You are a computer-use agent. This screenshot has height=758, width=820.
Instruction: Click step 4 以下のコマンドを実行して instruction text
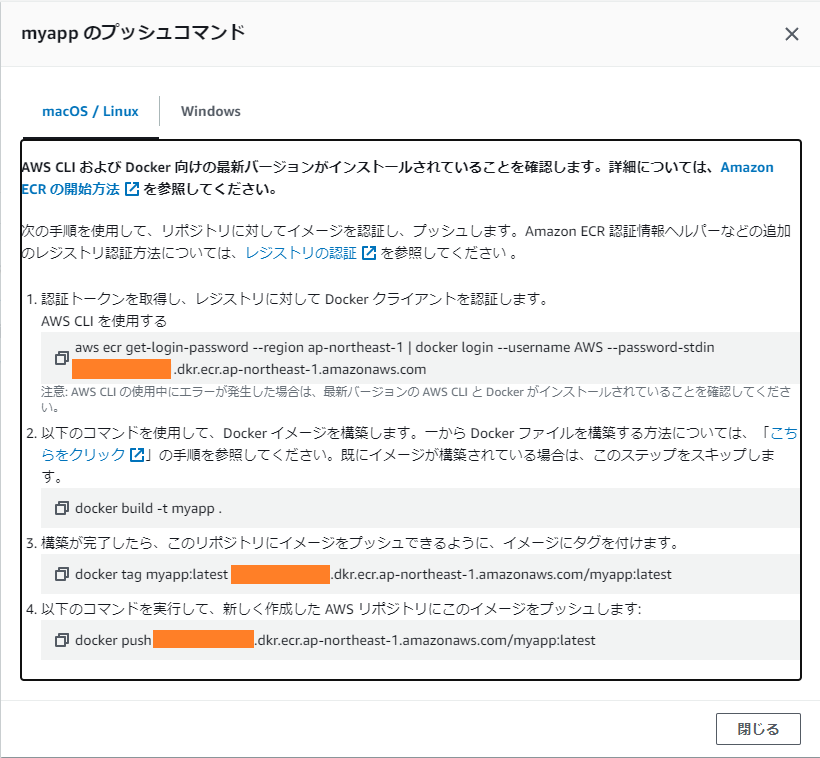point(341,609)
